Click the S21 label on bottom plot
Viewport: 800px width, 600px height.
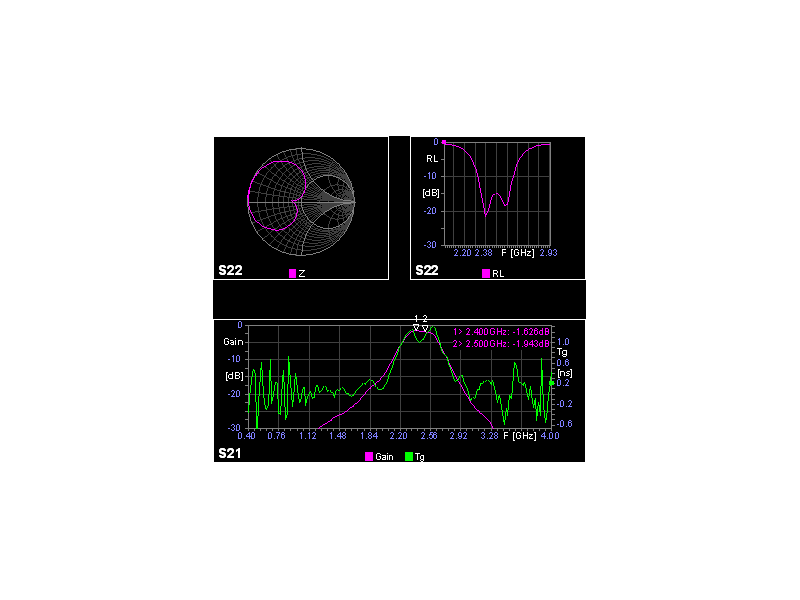tap(230, 454)
